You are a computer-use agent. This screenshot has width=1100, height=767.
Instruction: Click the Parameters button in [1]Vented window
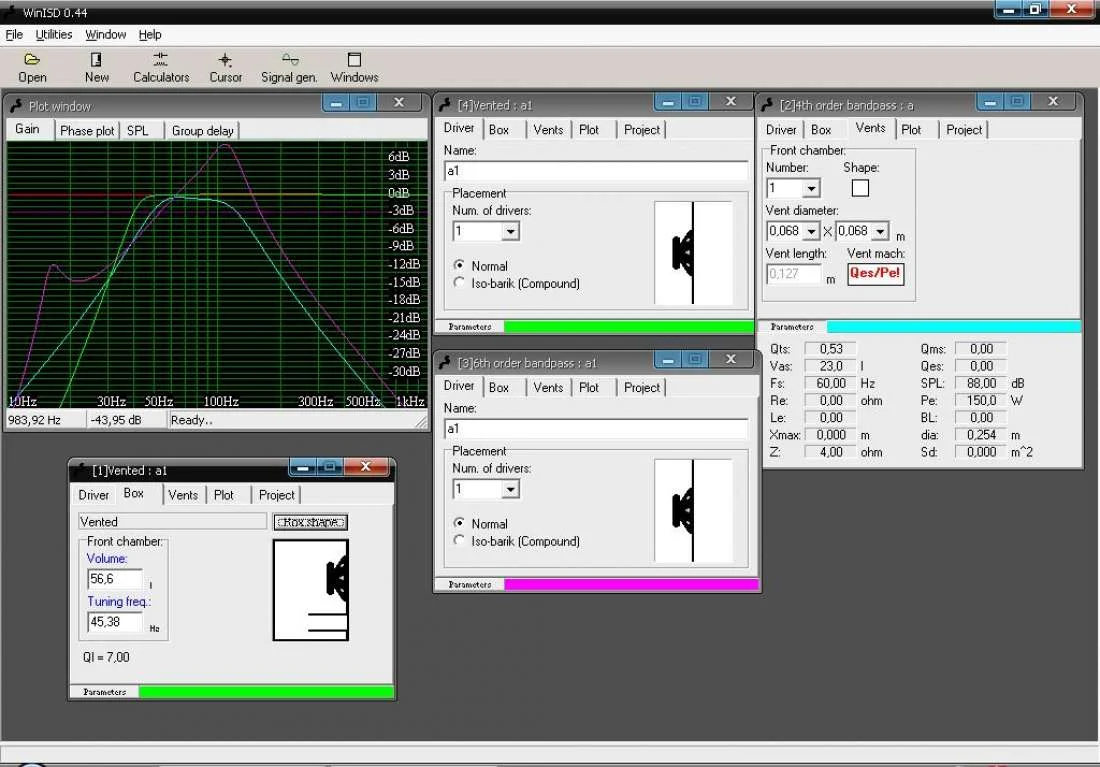pos(105,692)
